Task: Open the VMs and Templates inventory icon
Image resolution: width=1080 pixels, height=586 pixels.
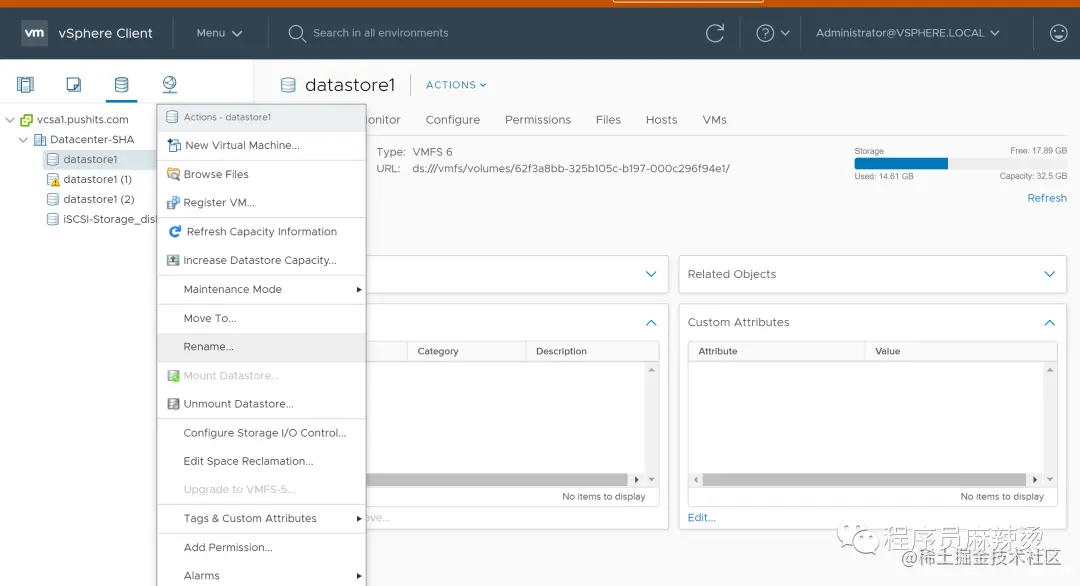Action: pyautogui.click(x=74, y=85)
